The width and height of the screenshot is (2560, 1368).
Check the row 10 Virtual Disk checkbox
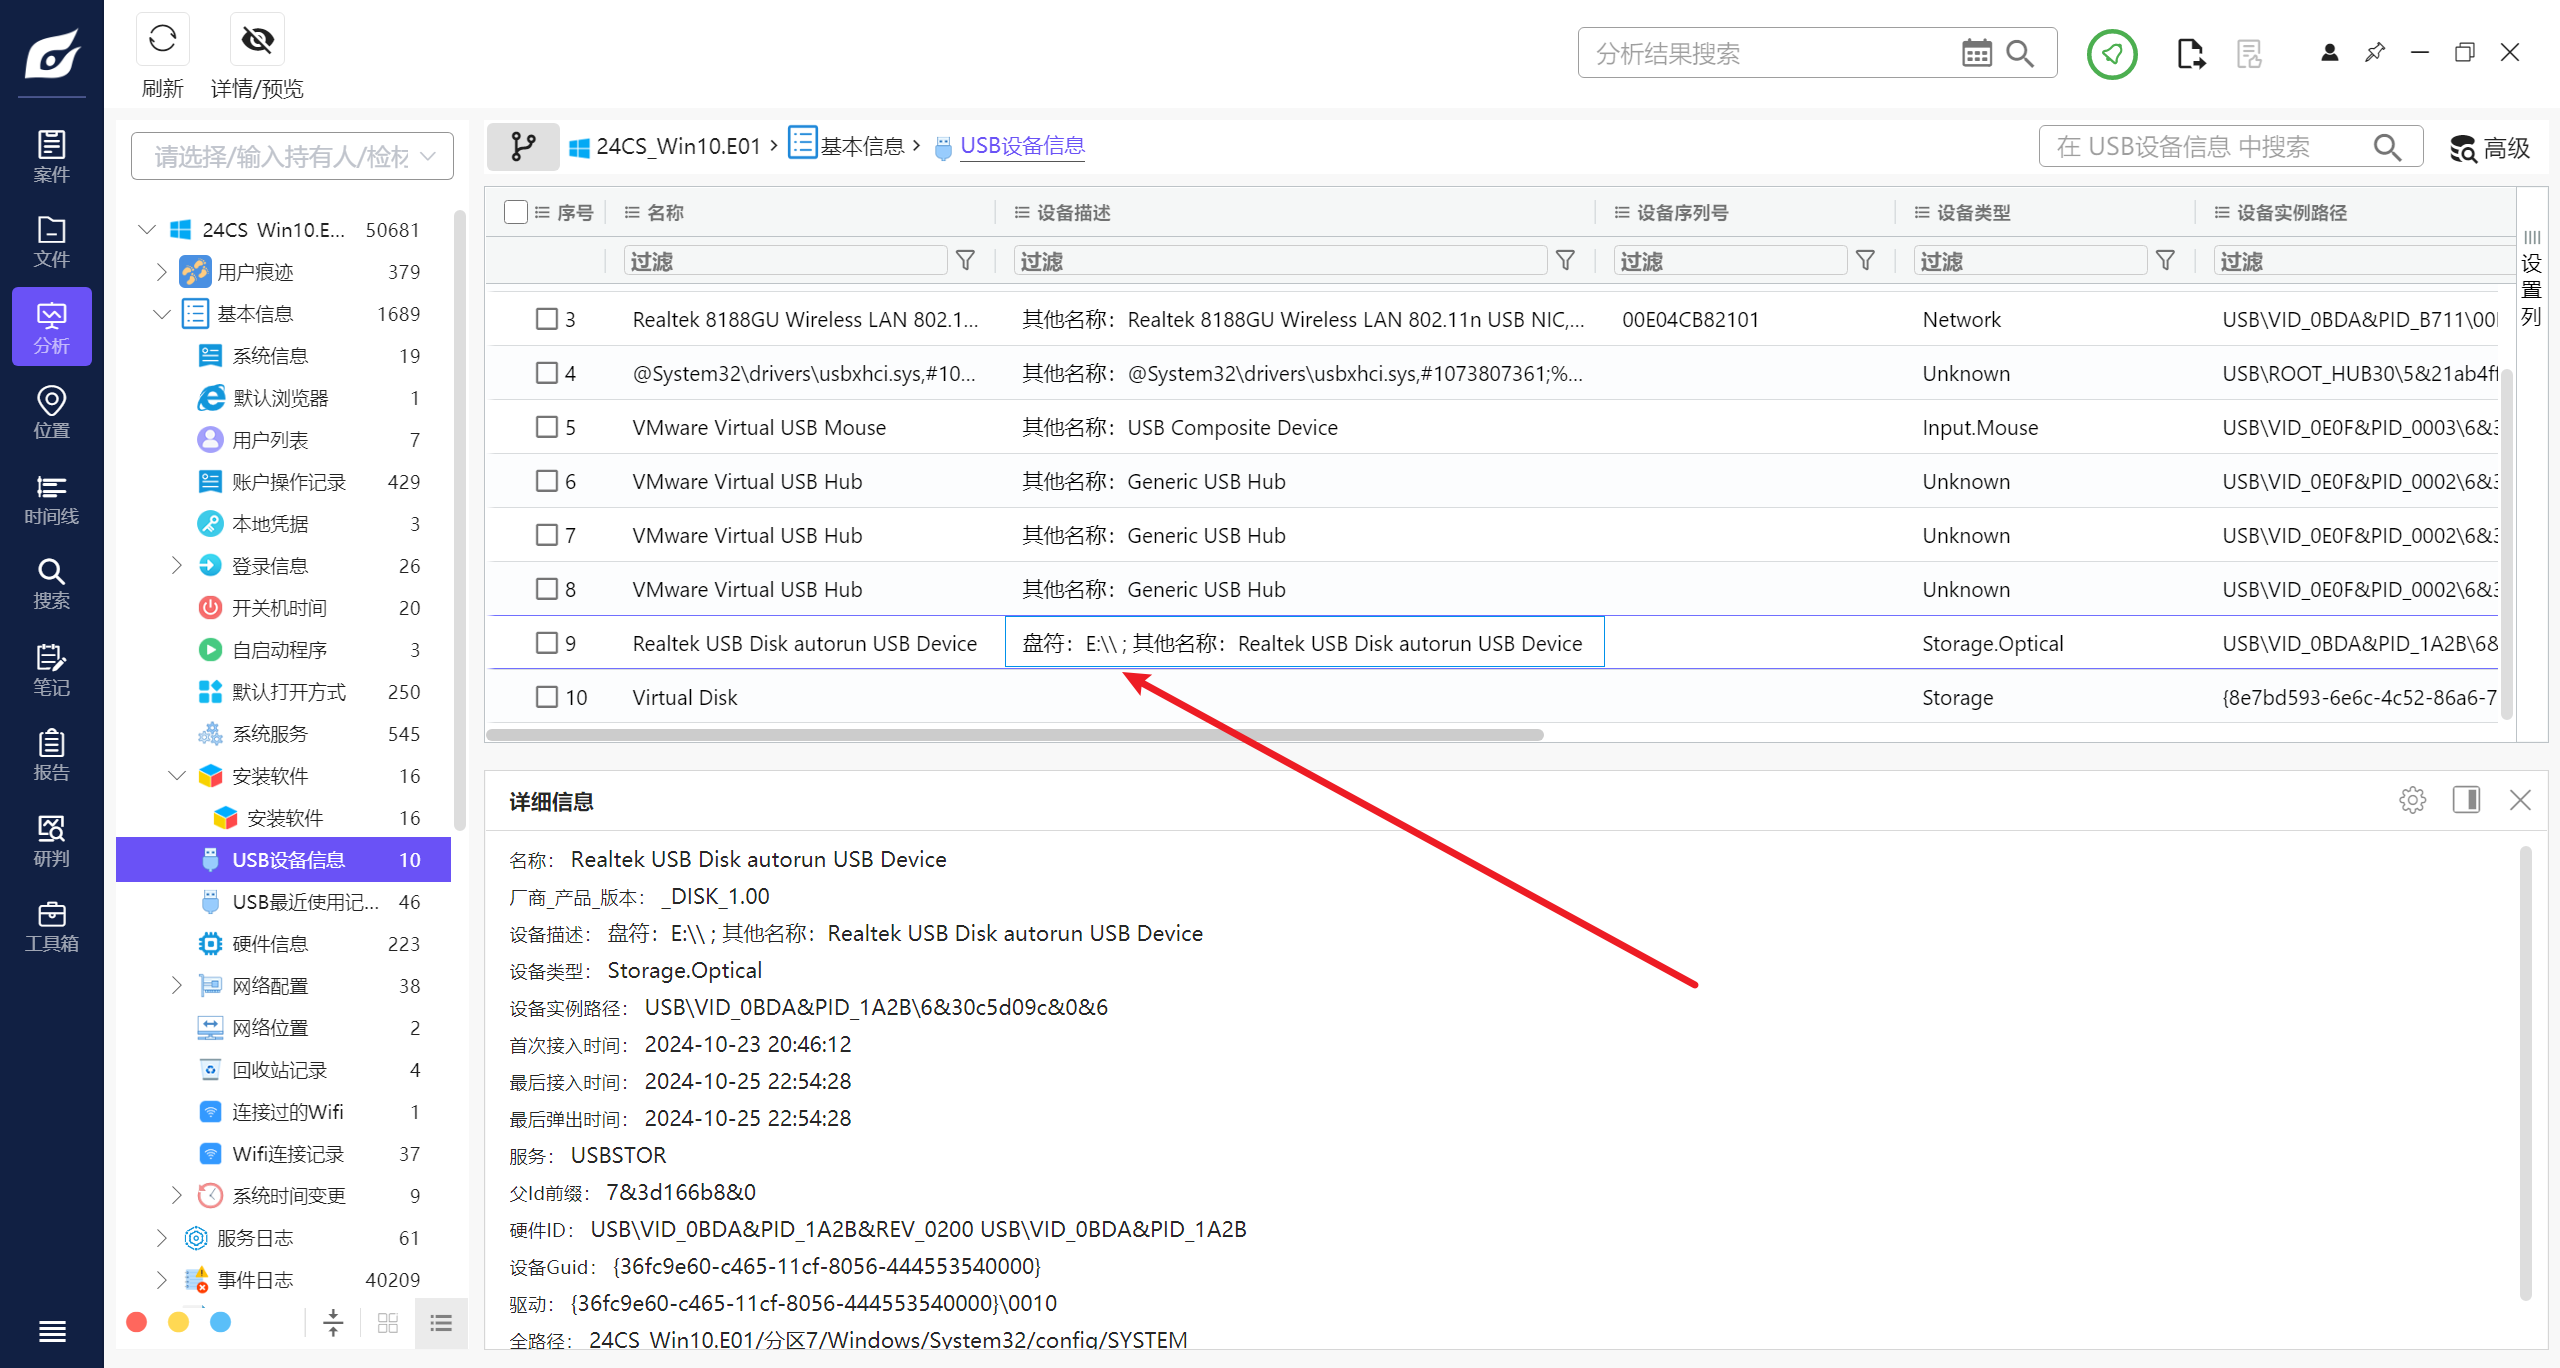(547, 697)
